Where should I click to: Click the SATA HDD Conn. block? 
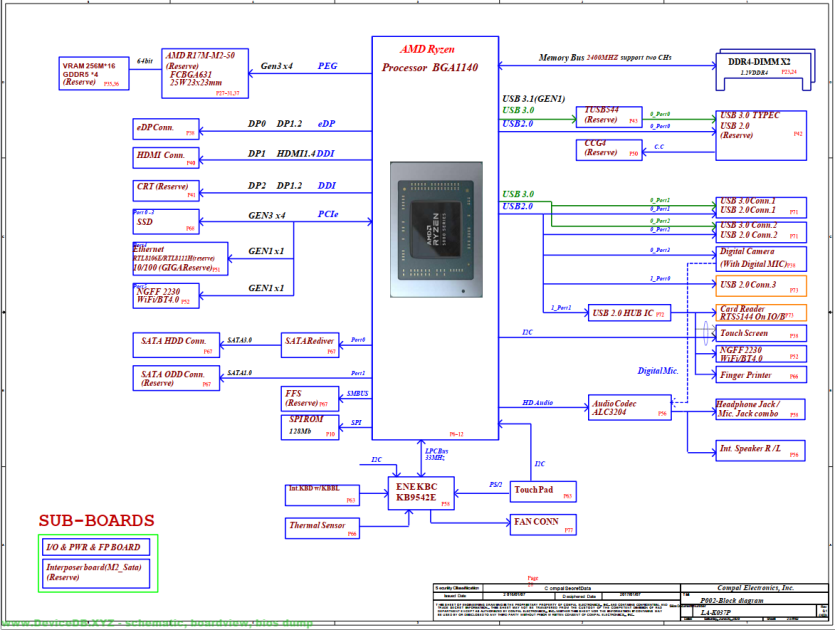pos(176,345)
